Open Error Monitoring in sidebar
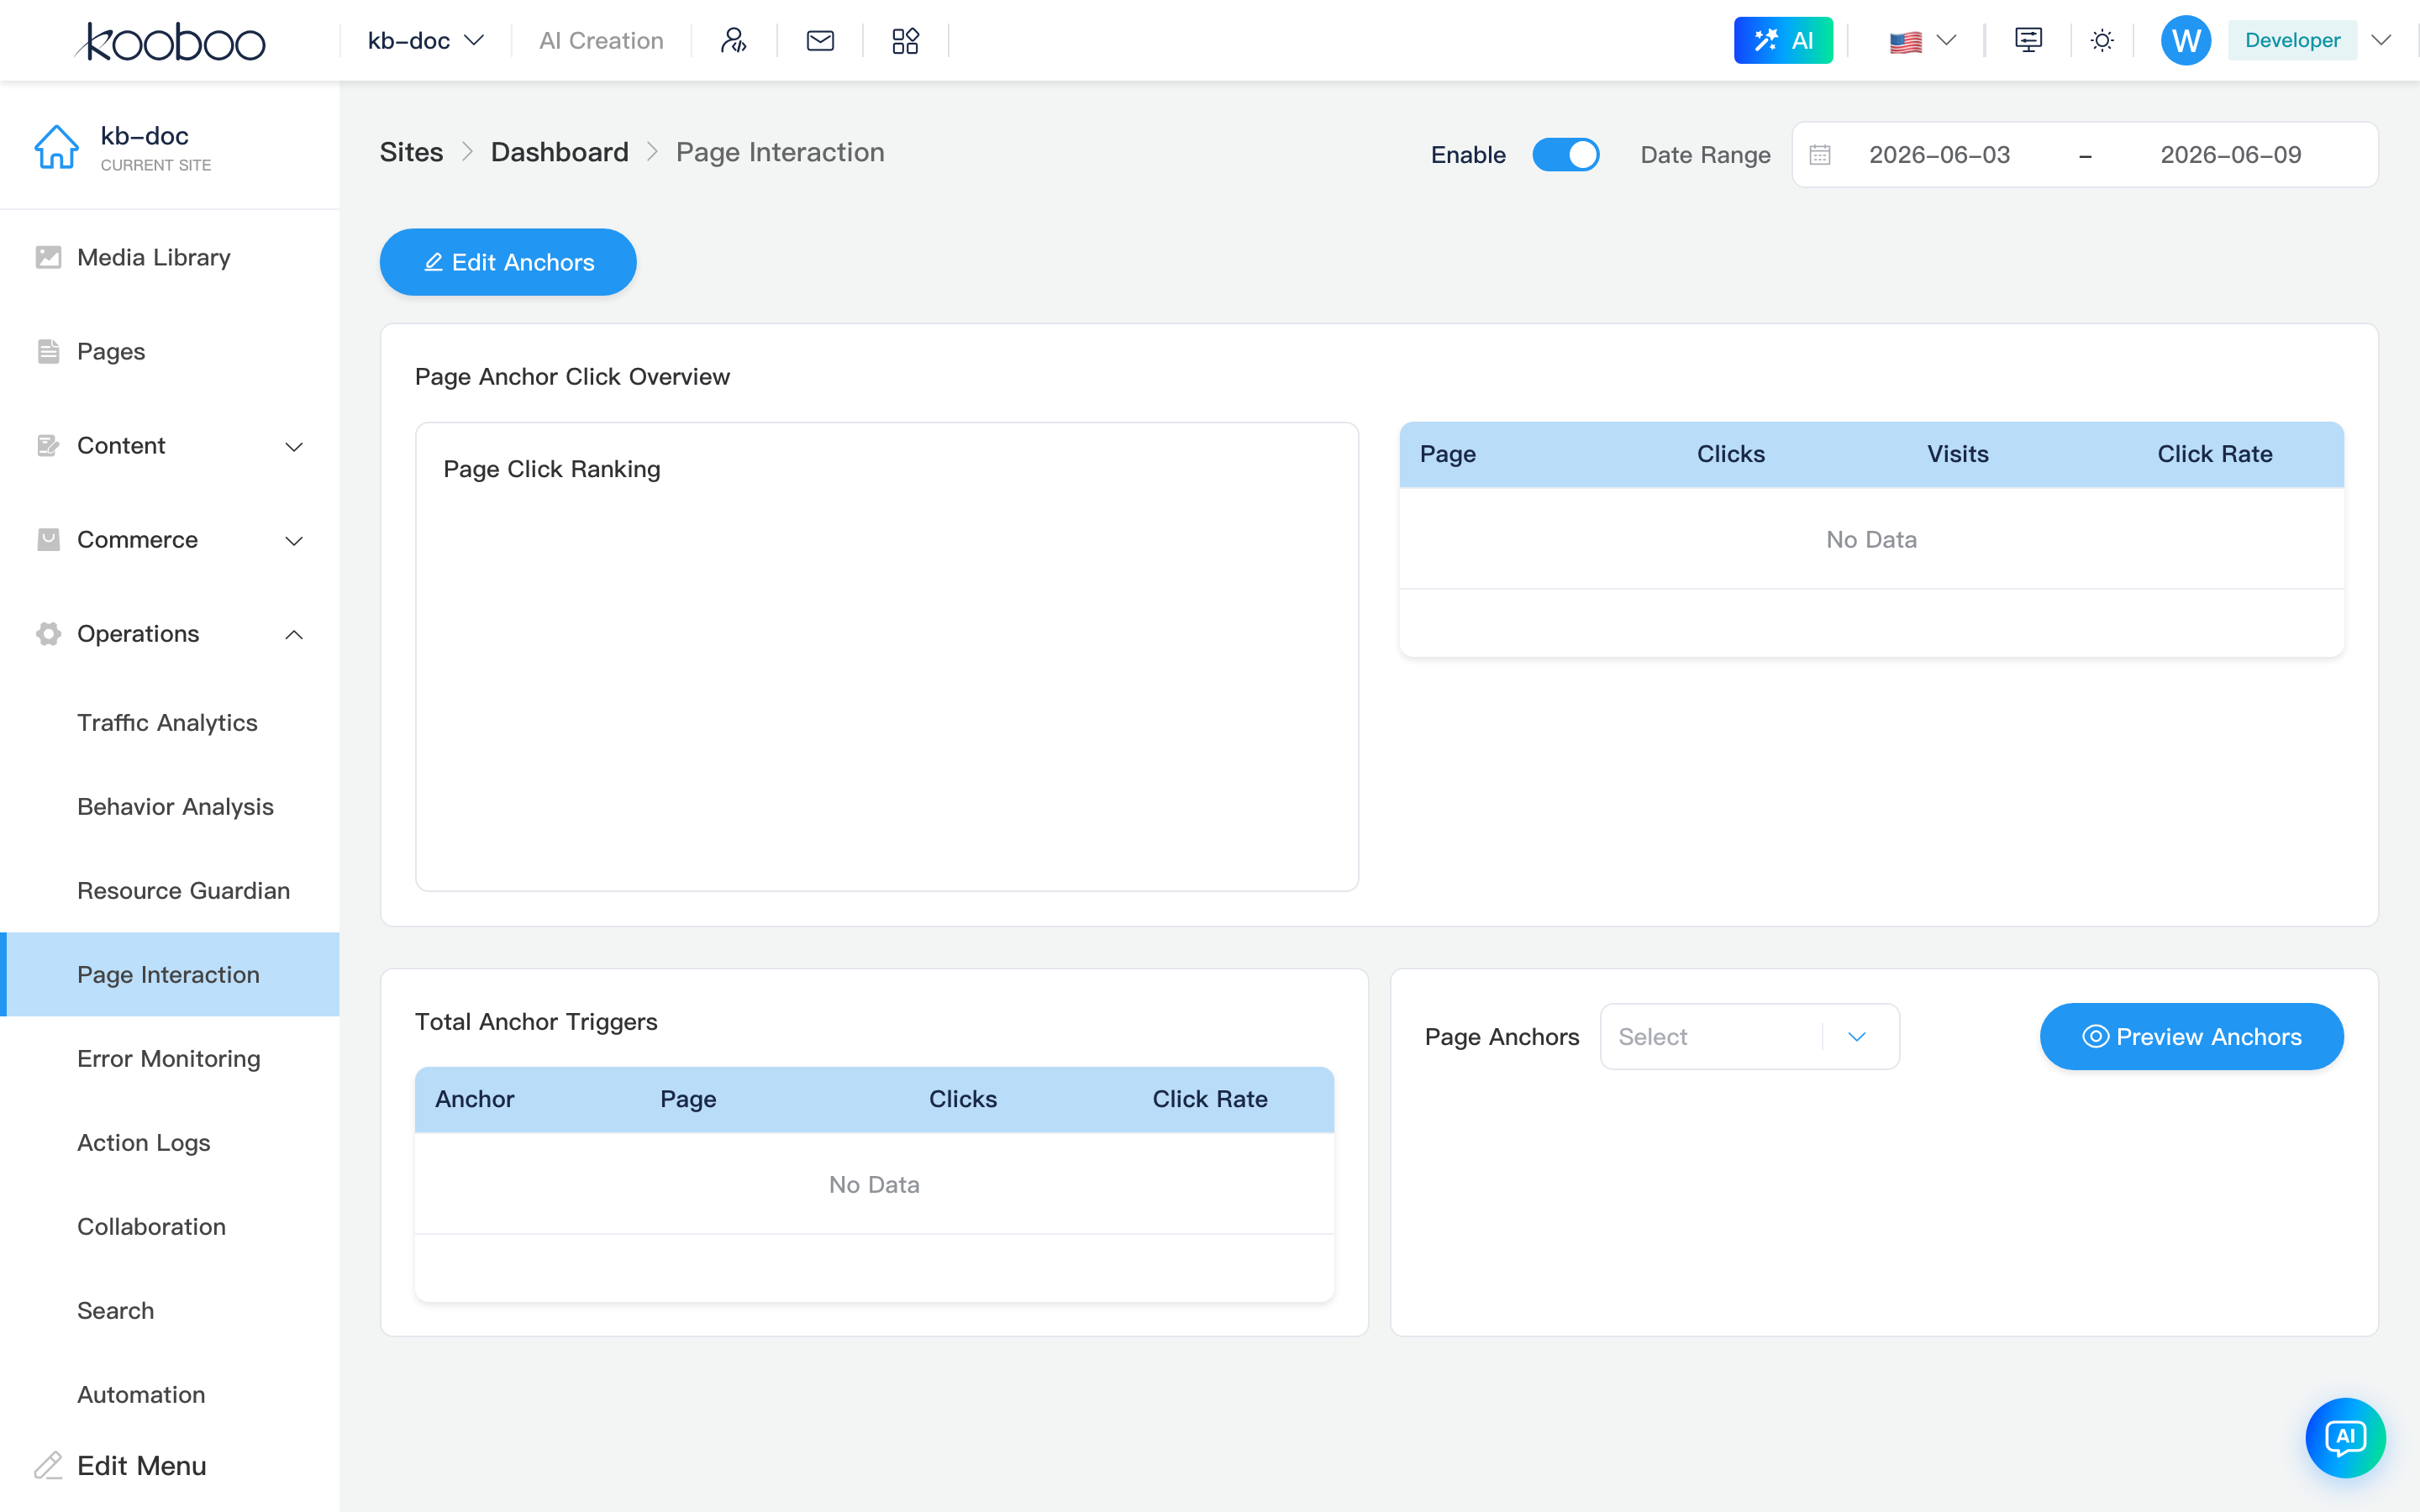 (169, 1058)
